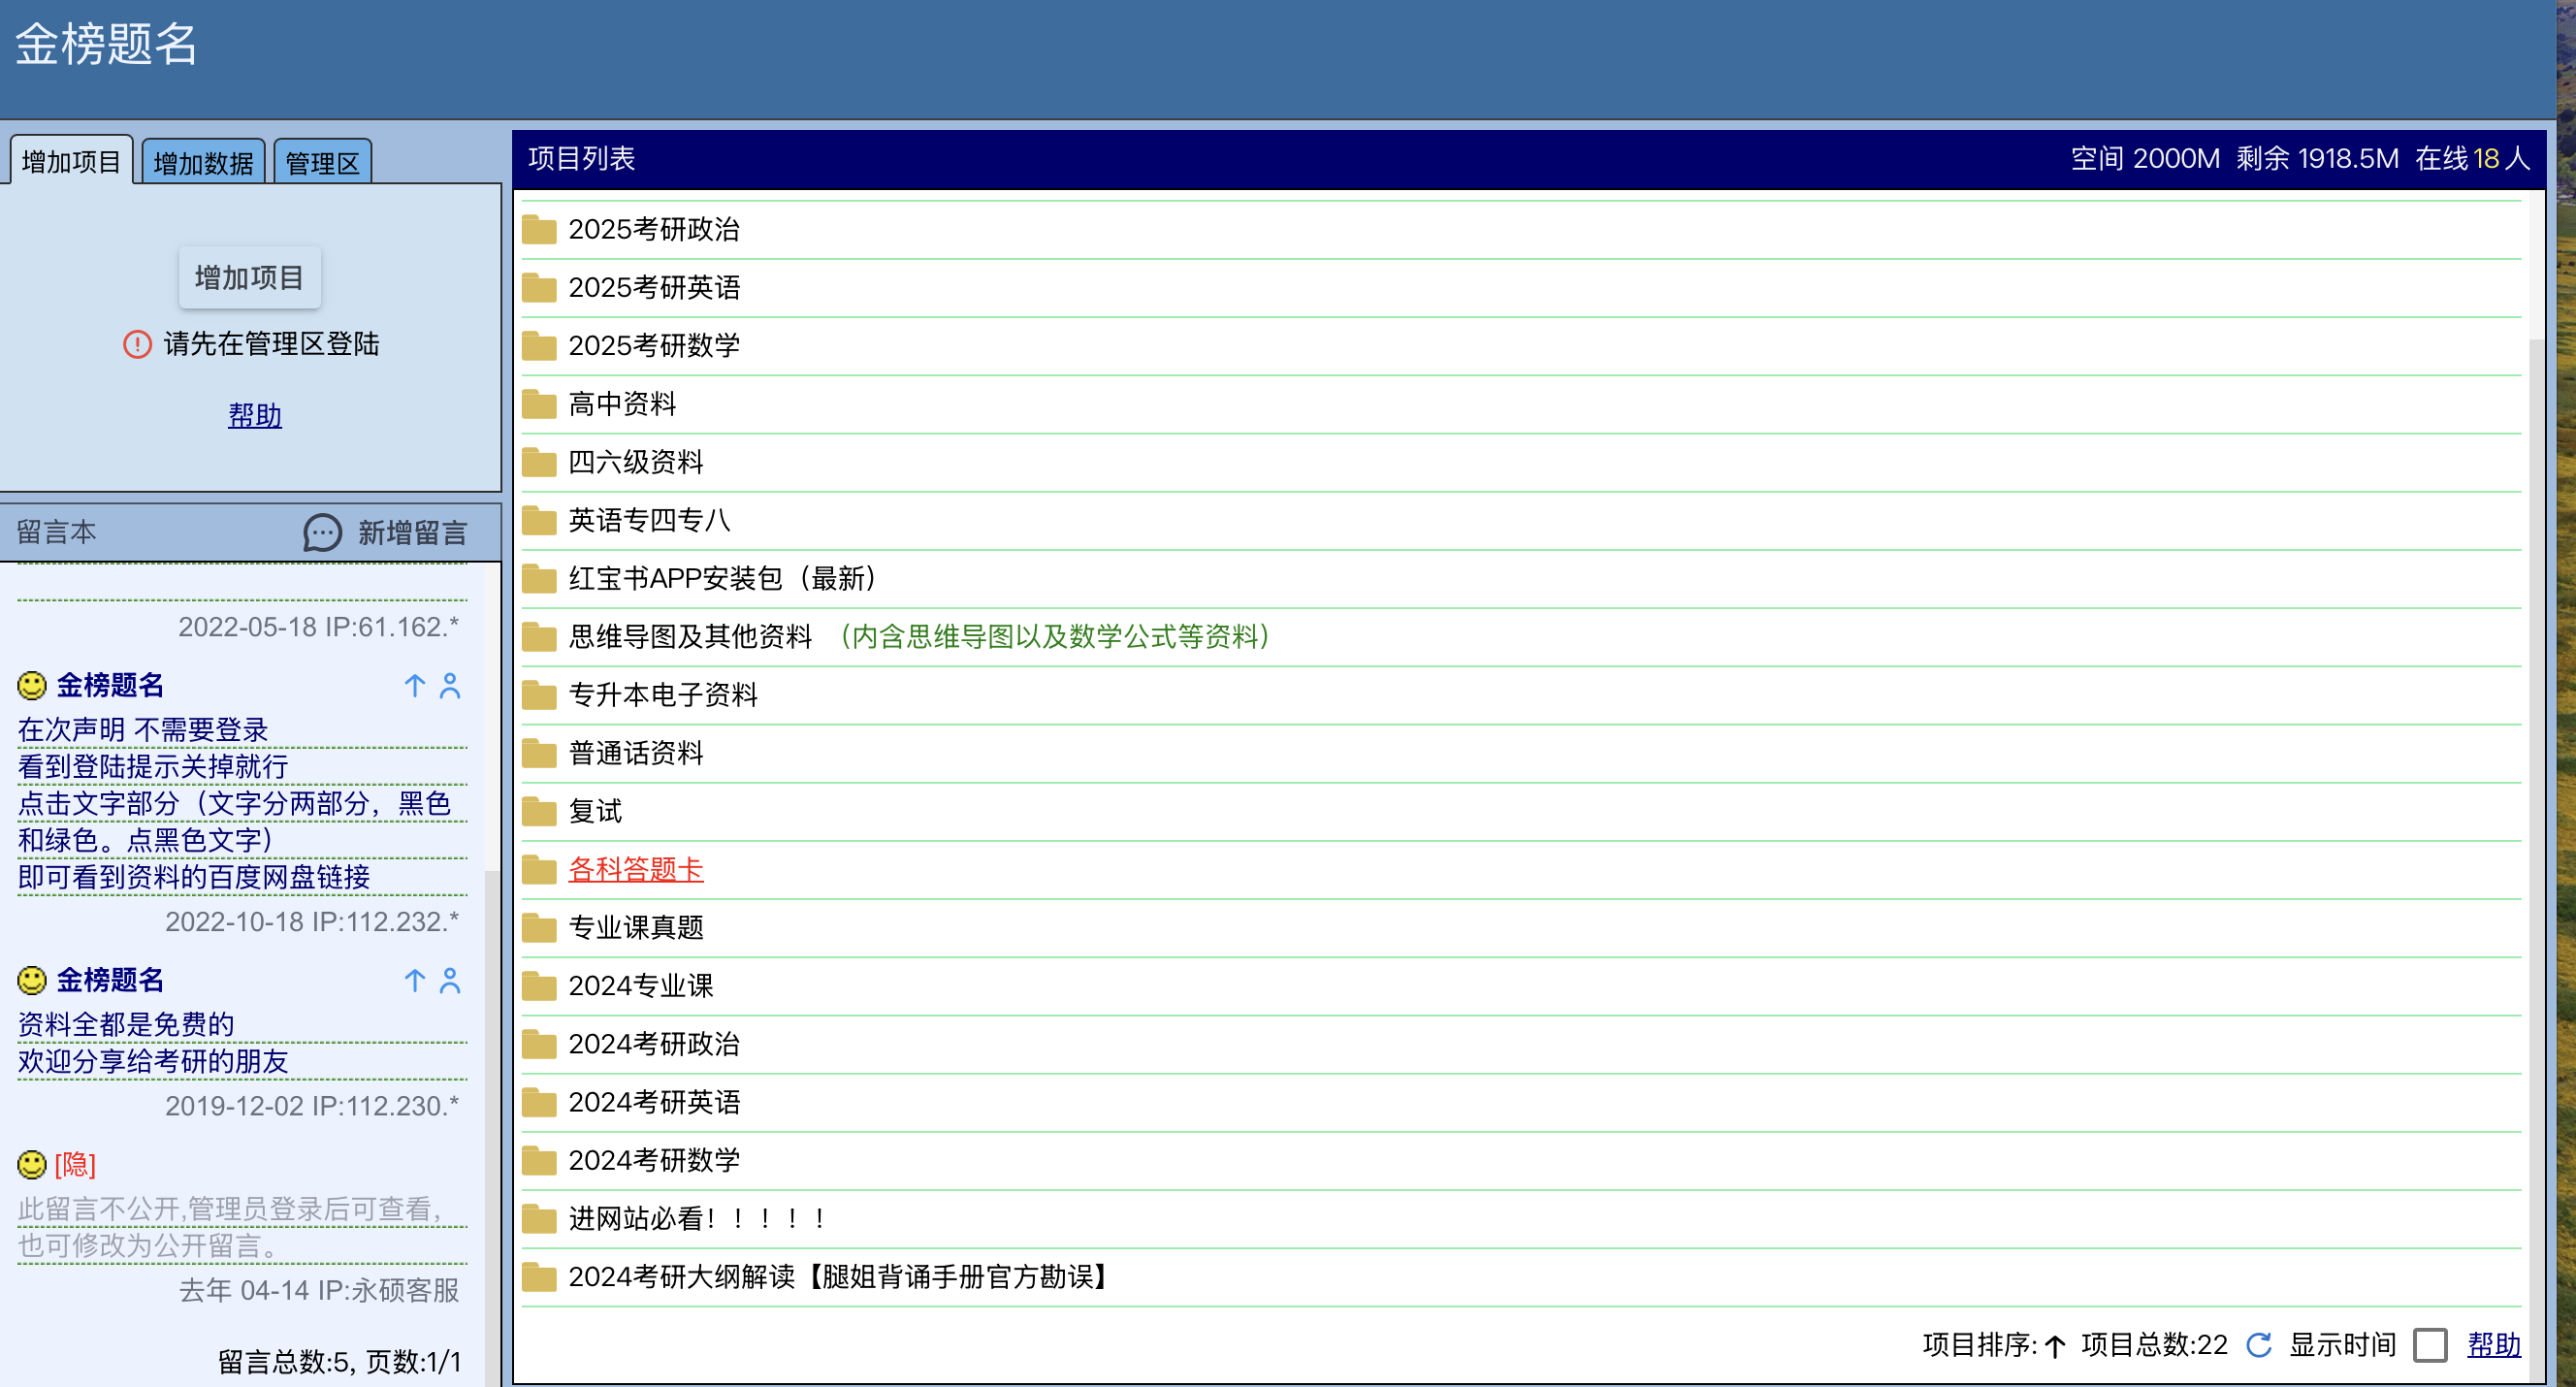The height and width of the screenshot is (1387, 2576).
Task: Open 进网站必看 project entry
Action: coord(696,1218)
